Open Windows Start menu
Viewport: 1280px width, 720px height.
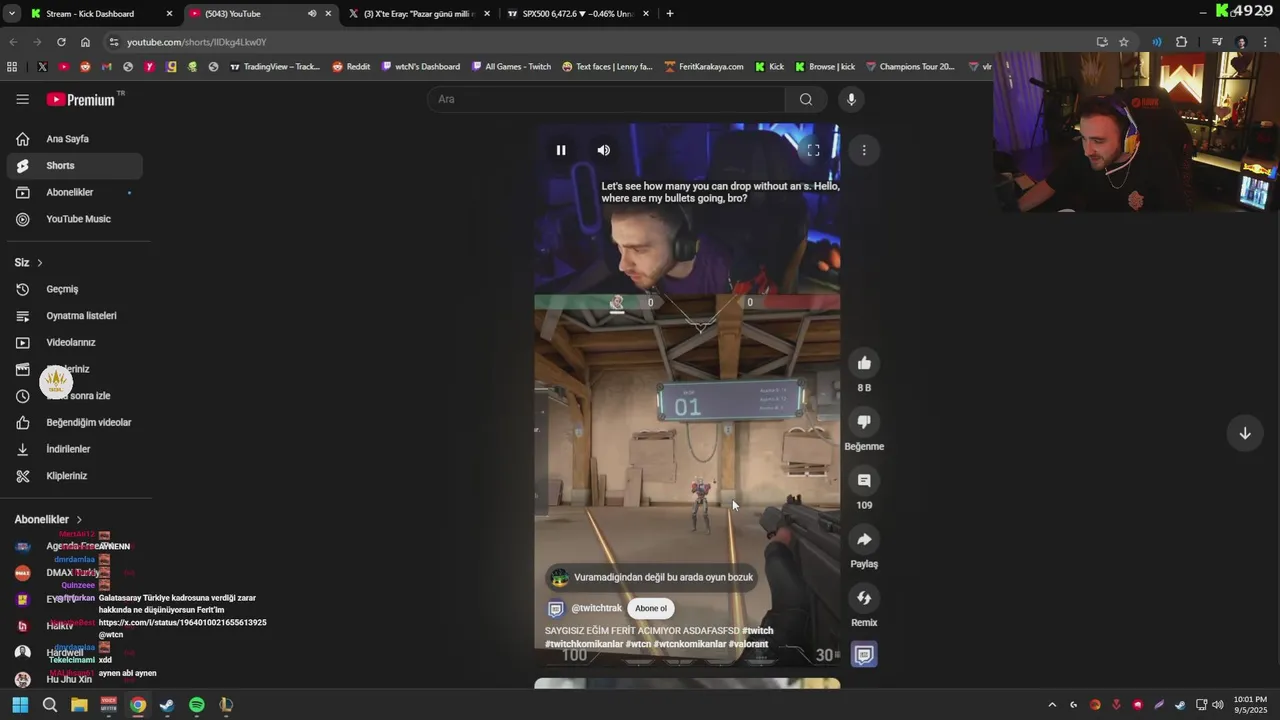(x=20, y=705)
